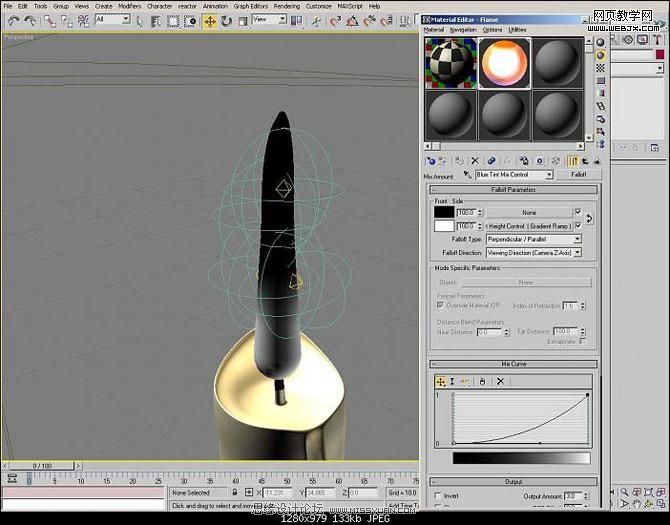Toggle Backlight icon in Material Editor sidebar
Viewport: 670px width, 525px height.
[x=601, y=55]
